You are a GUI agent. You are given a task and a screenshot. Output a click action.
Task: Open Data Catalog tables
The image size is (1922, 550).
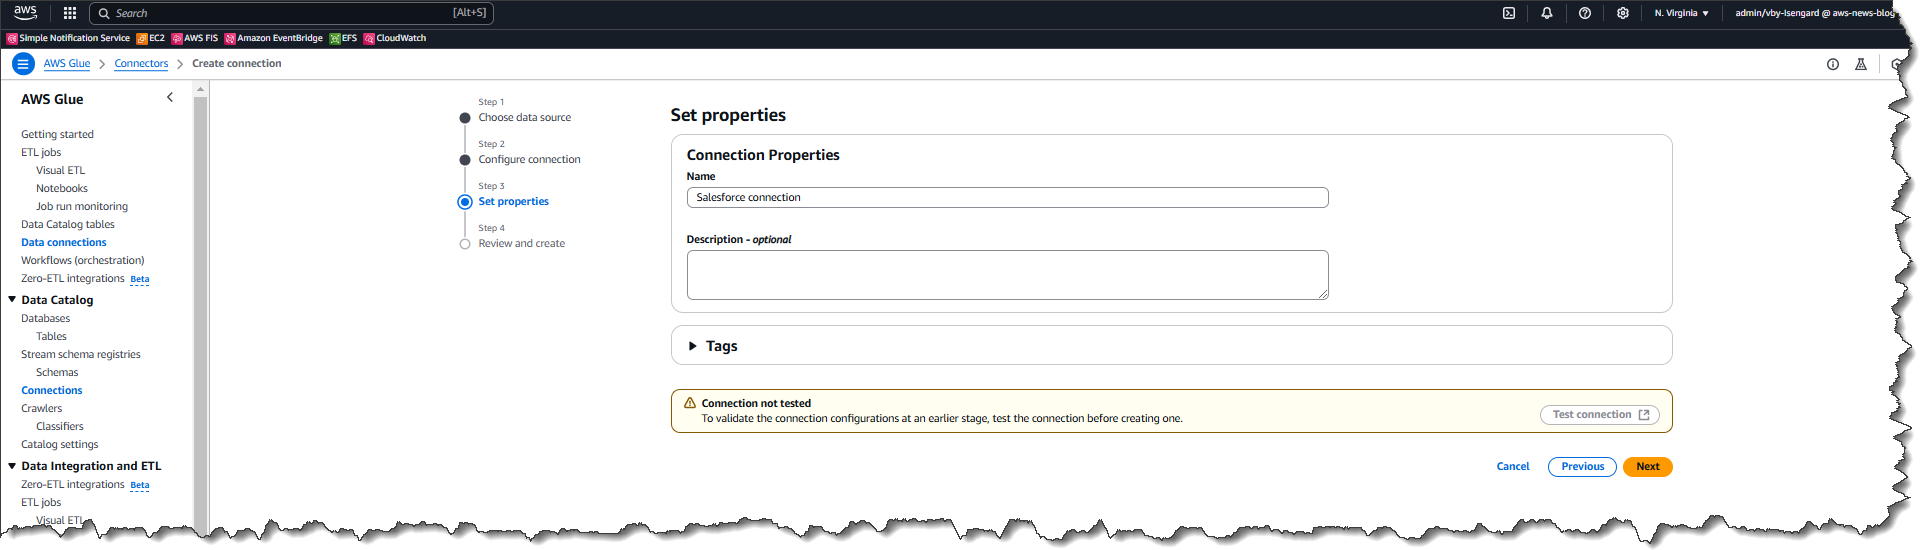pyautogui.click(x=68, y=224)
